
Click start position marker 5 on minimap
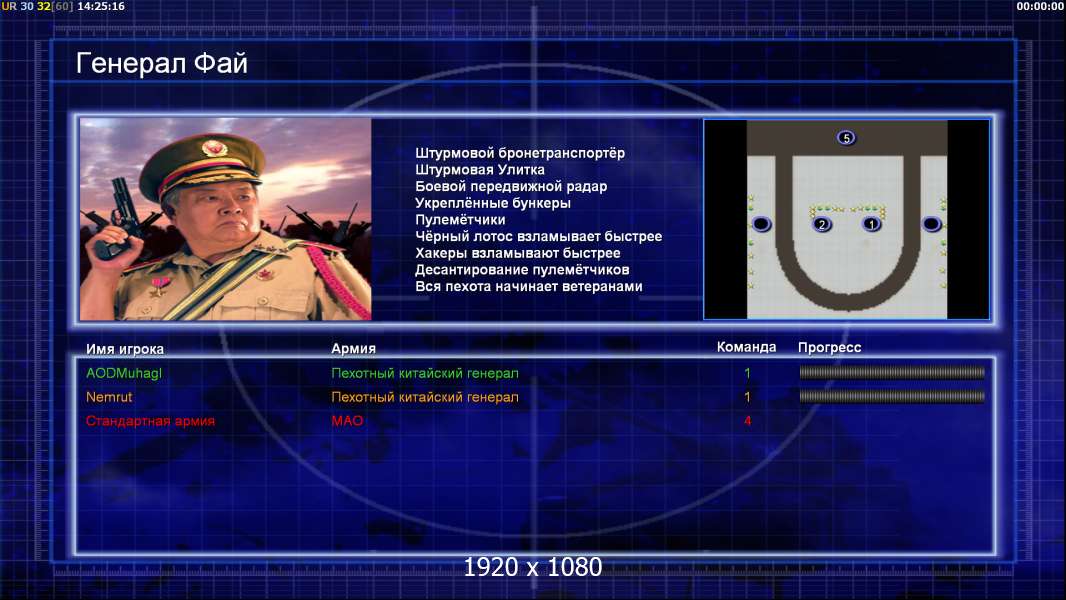click(x=846, y=138)
